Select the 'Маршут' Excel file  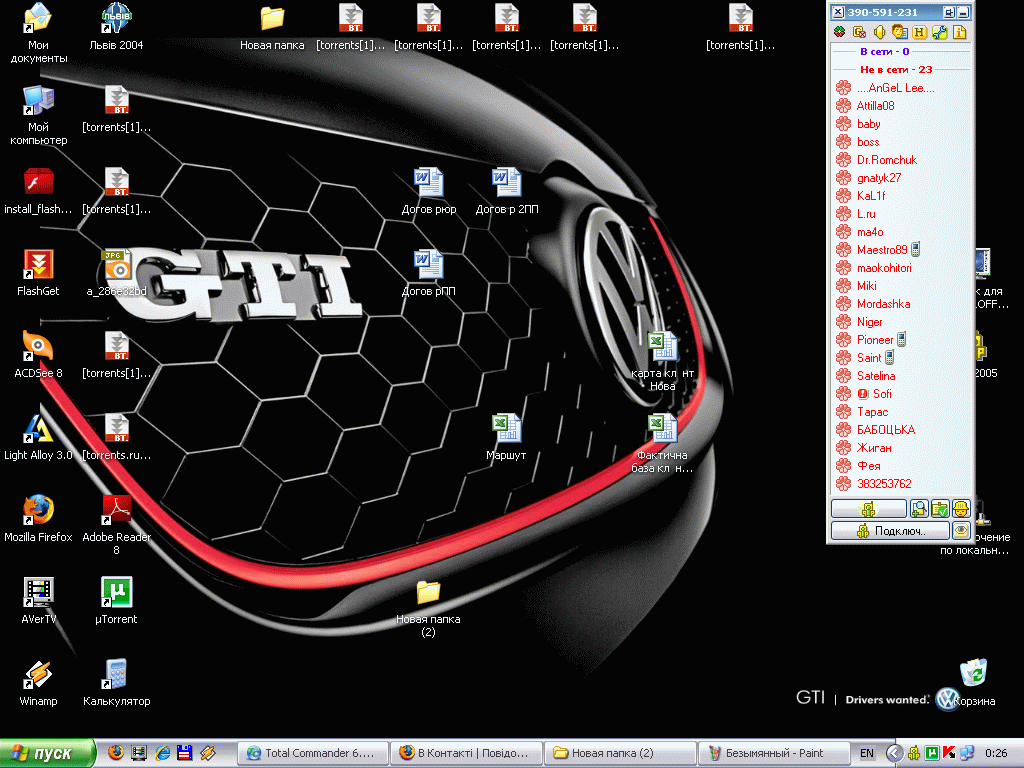coord(506,438)
